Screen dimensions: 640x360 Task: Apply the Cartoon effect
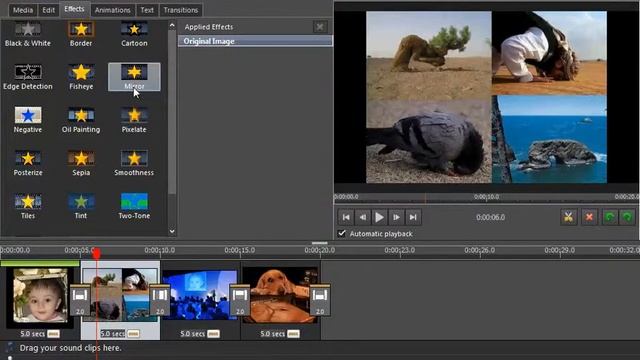(134, 34)
